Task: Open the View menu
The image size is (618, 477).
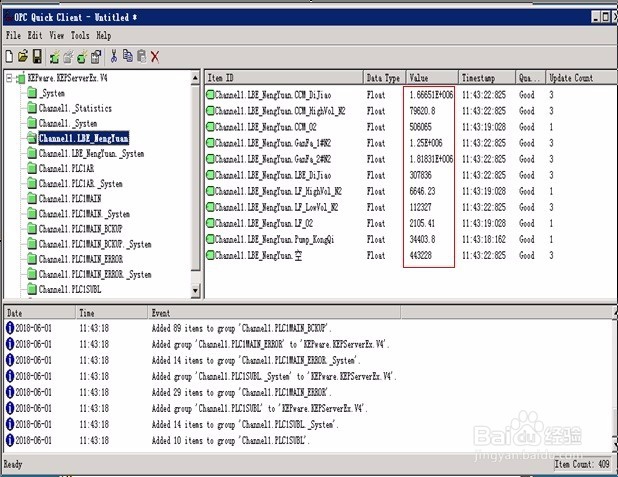Action: point(57,35)
